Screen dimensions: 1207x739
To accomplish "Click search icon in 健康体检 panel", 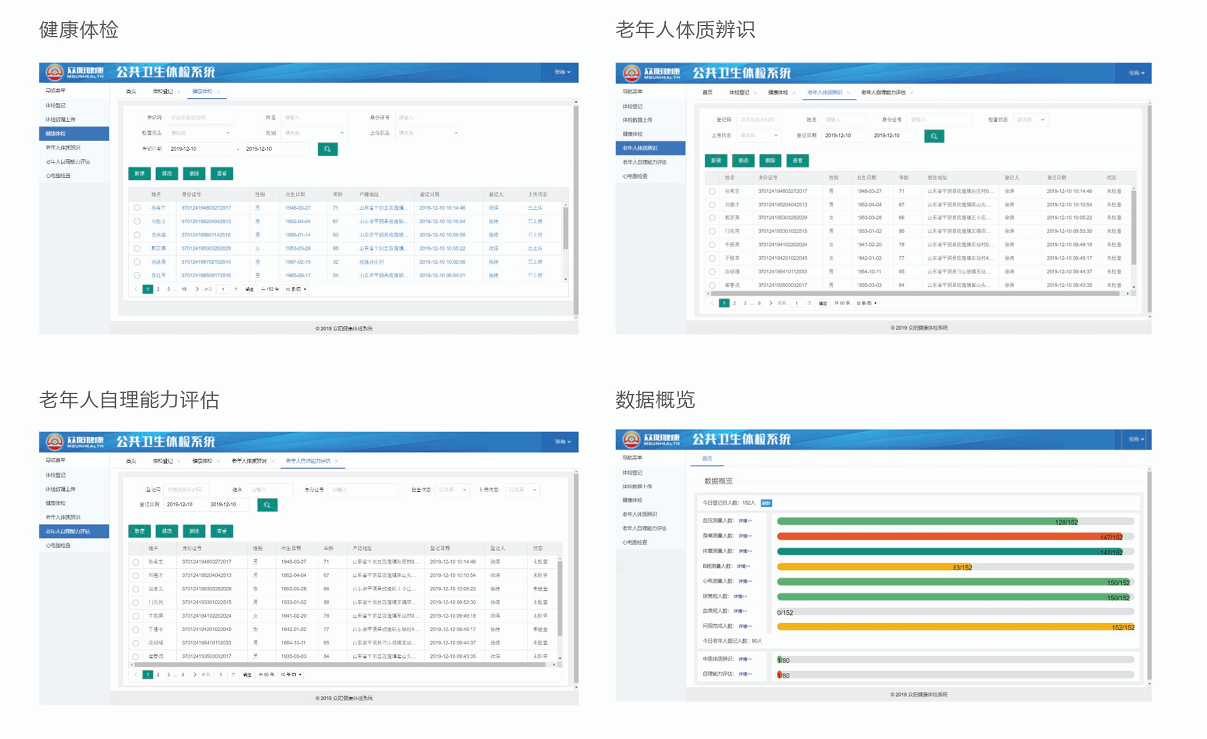I will pos(328,149).
